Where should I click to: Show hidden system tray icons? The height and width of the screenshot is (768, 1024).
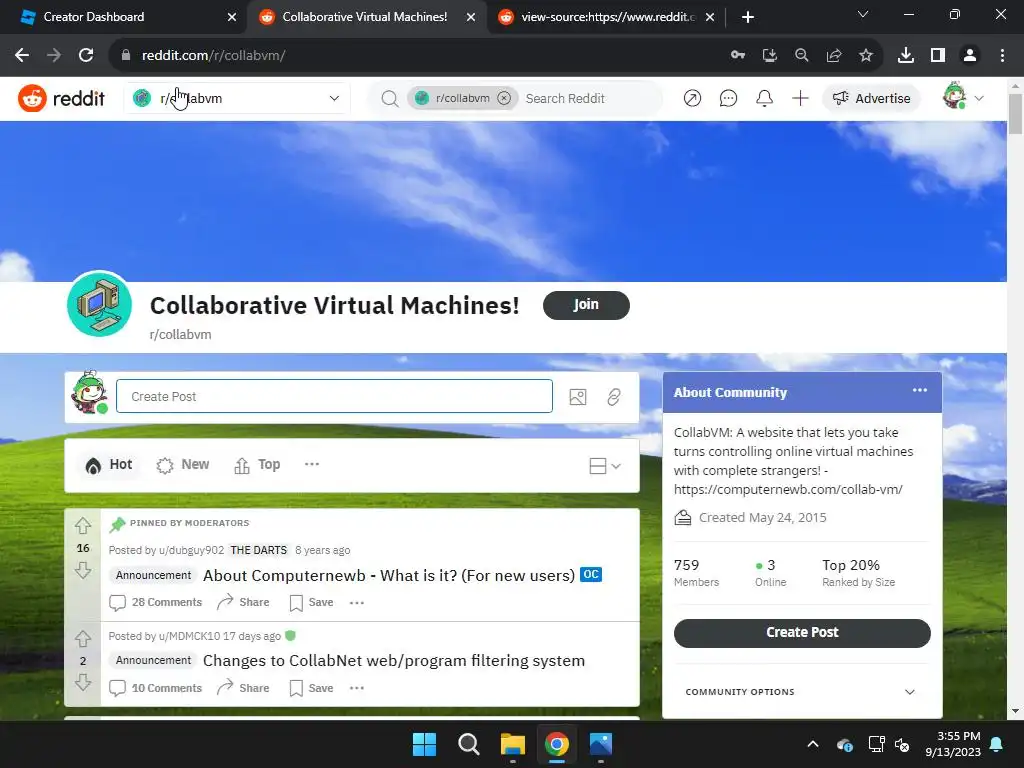coord(813,744)
